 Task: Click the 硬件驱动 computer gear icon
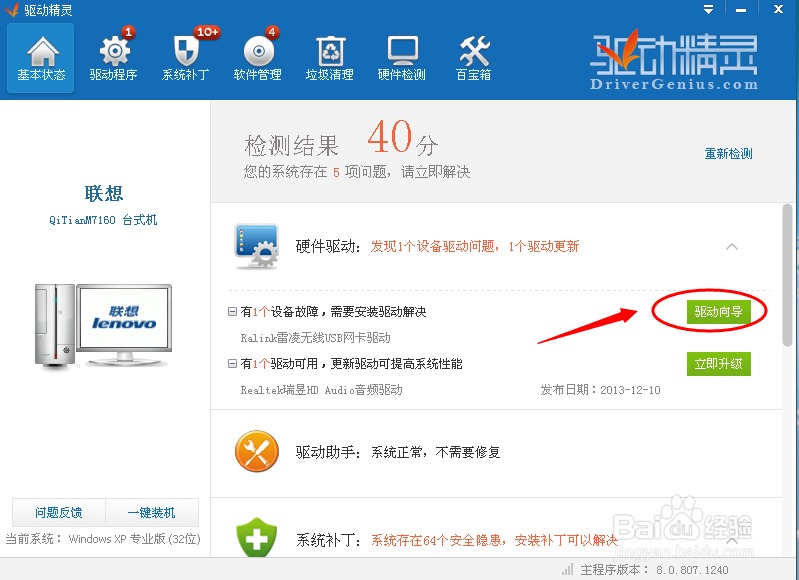[x=256, y=246]
